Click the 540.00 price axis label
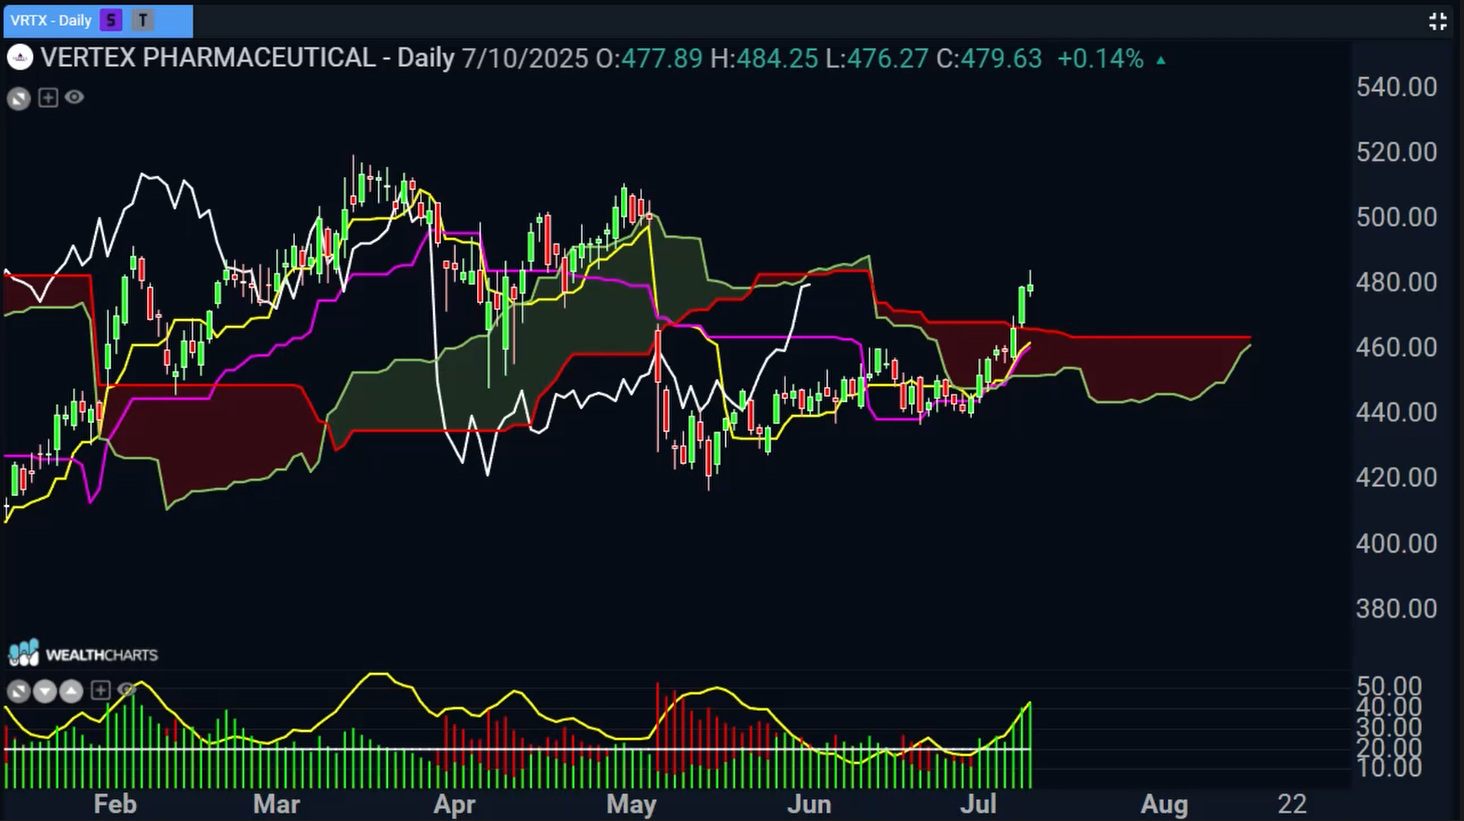Image resolution: width=1464 pixels, height=821 pixels. (1396, 87)
